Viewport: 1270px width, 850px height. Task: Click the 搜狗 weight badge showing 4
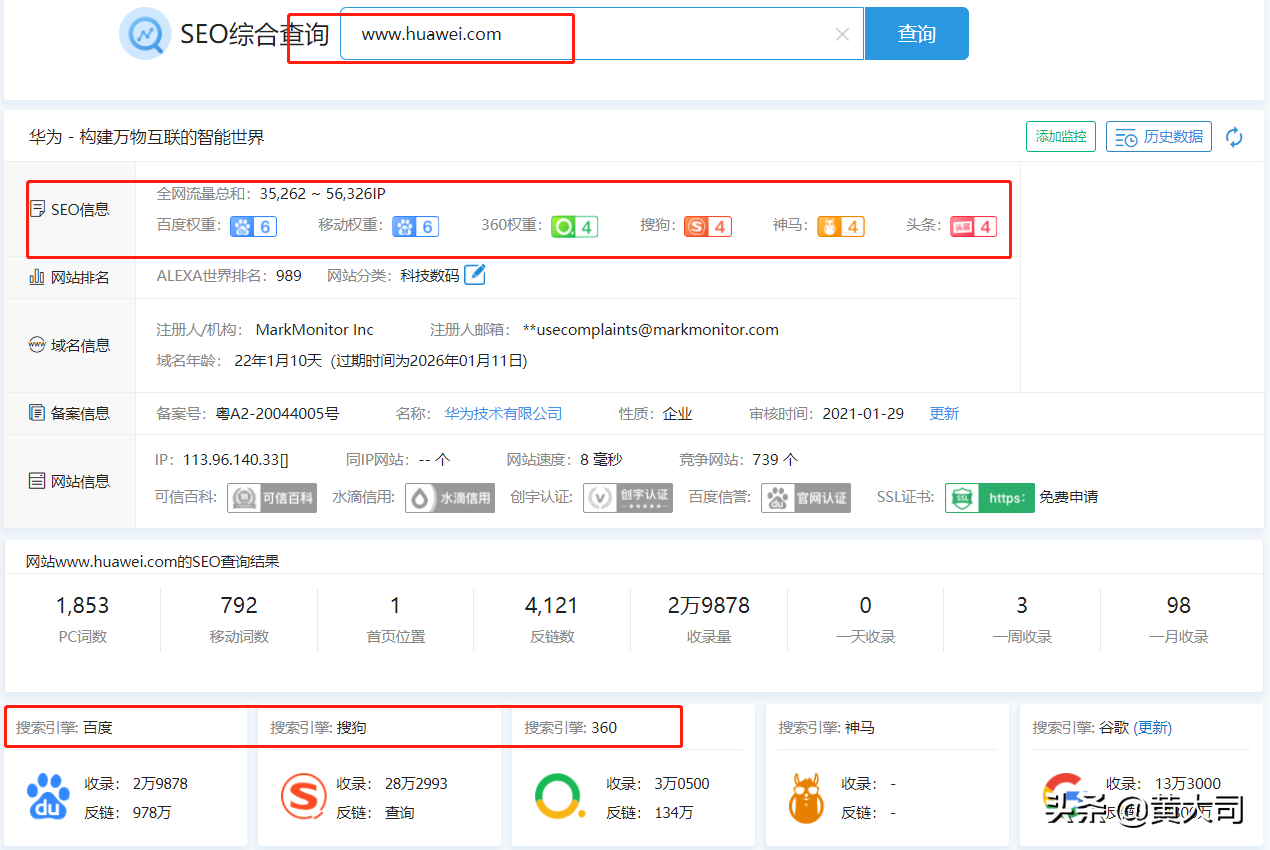pos(708,226)
